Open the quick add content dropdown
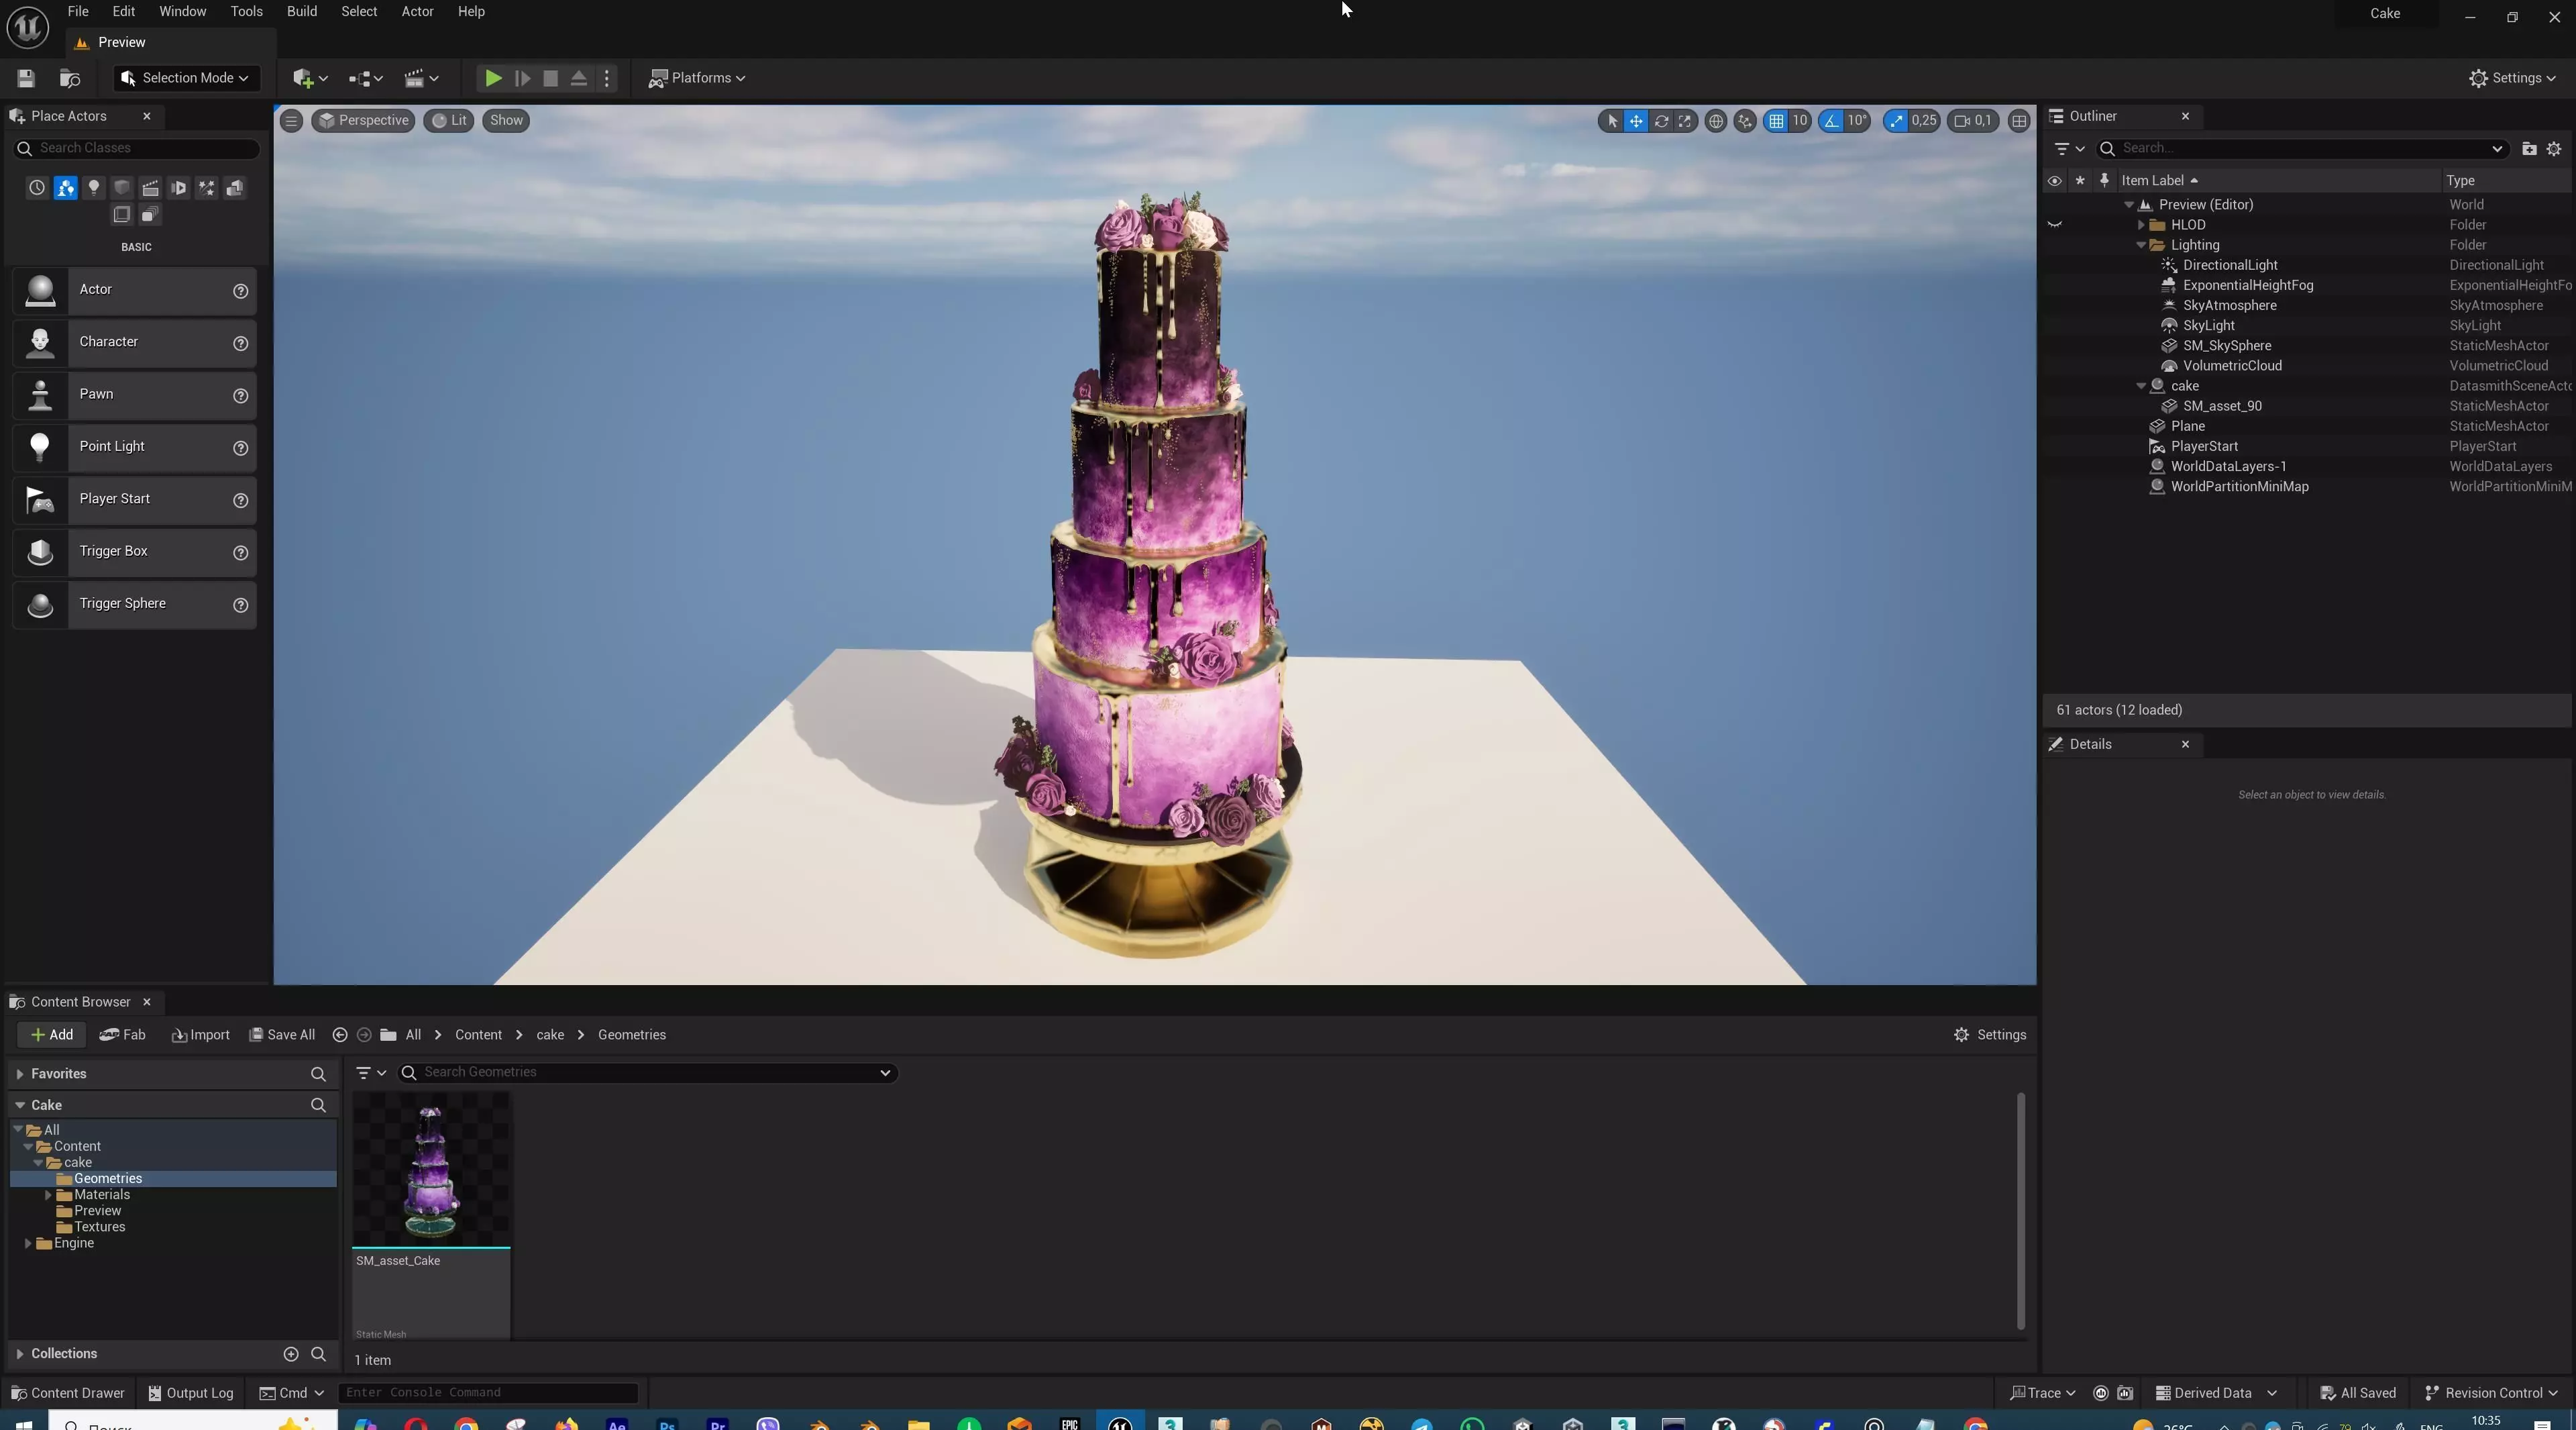 (310, 78)
